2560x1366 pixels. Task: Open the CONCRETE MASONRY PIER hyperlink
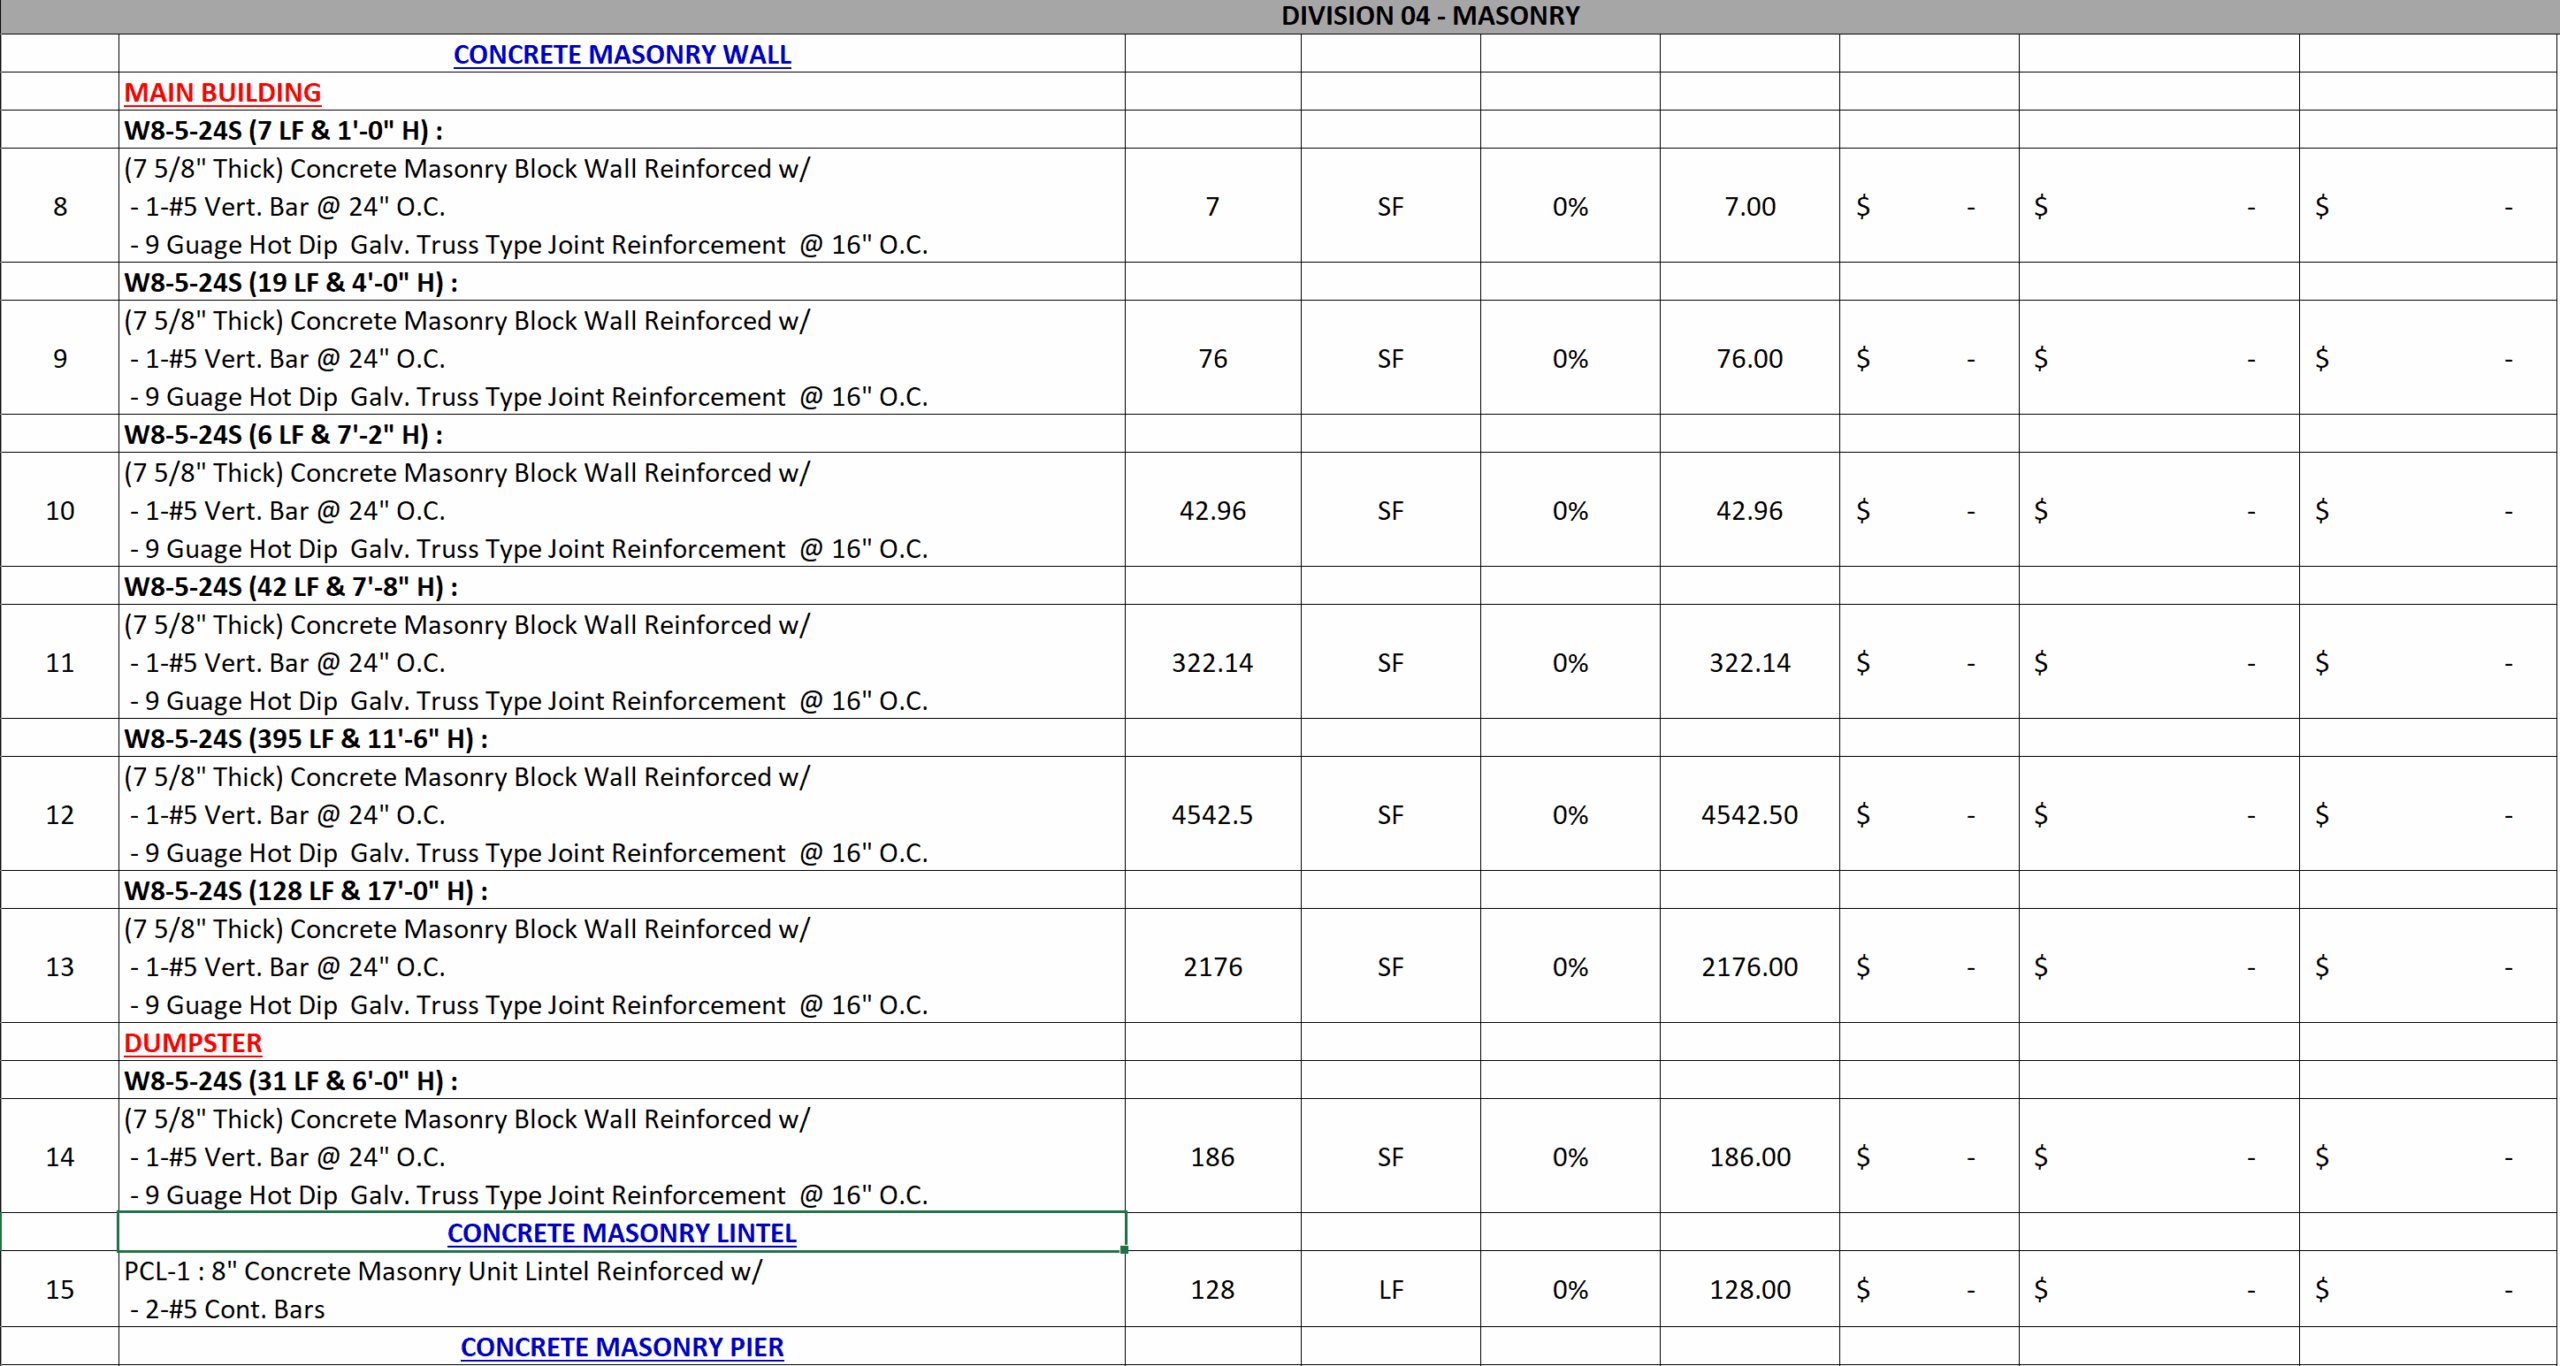621,1347
